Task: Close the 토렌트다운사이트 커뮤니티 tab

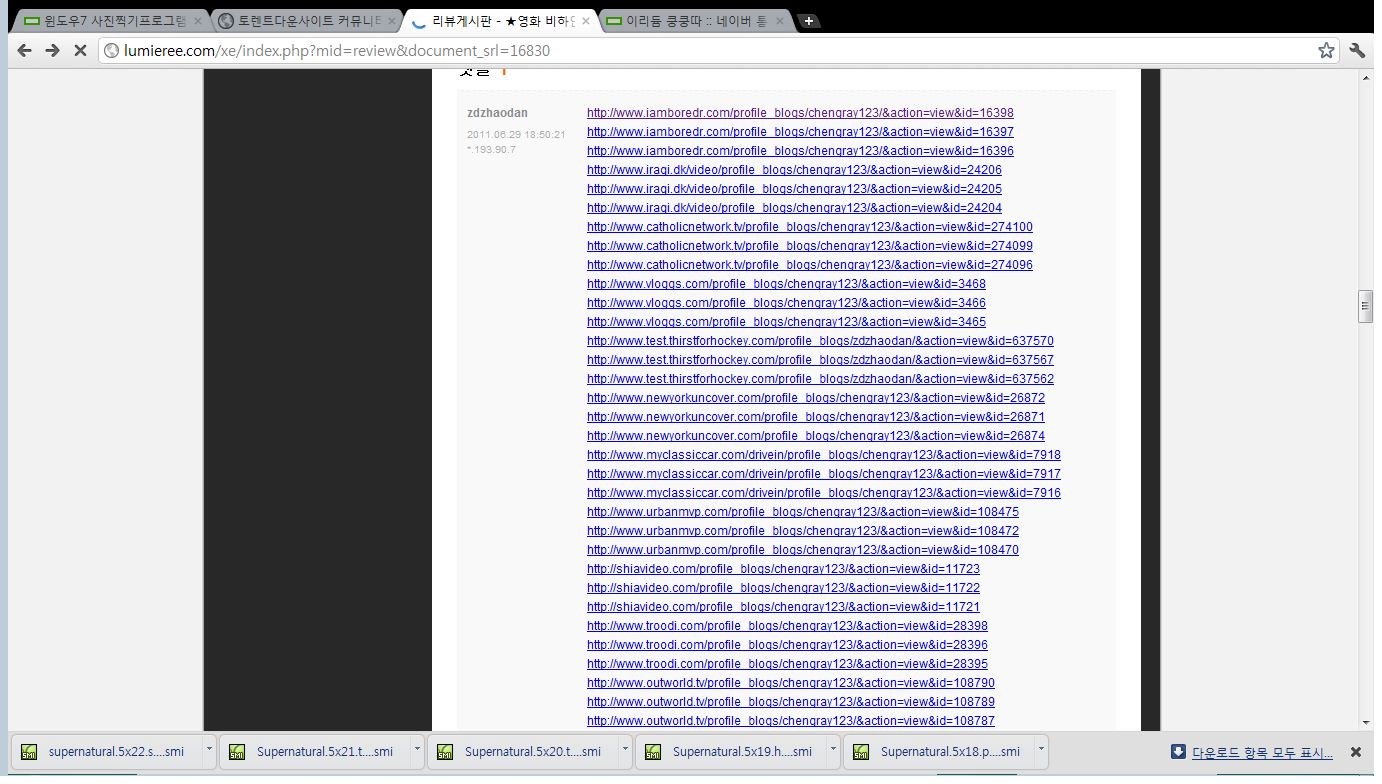Action: [x=391, y=21]
